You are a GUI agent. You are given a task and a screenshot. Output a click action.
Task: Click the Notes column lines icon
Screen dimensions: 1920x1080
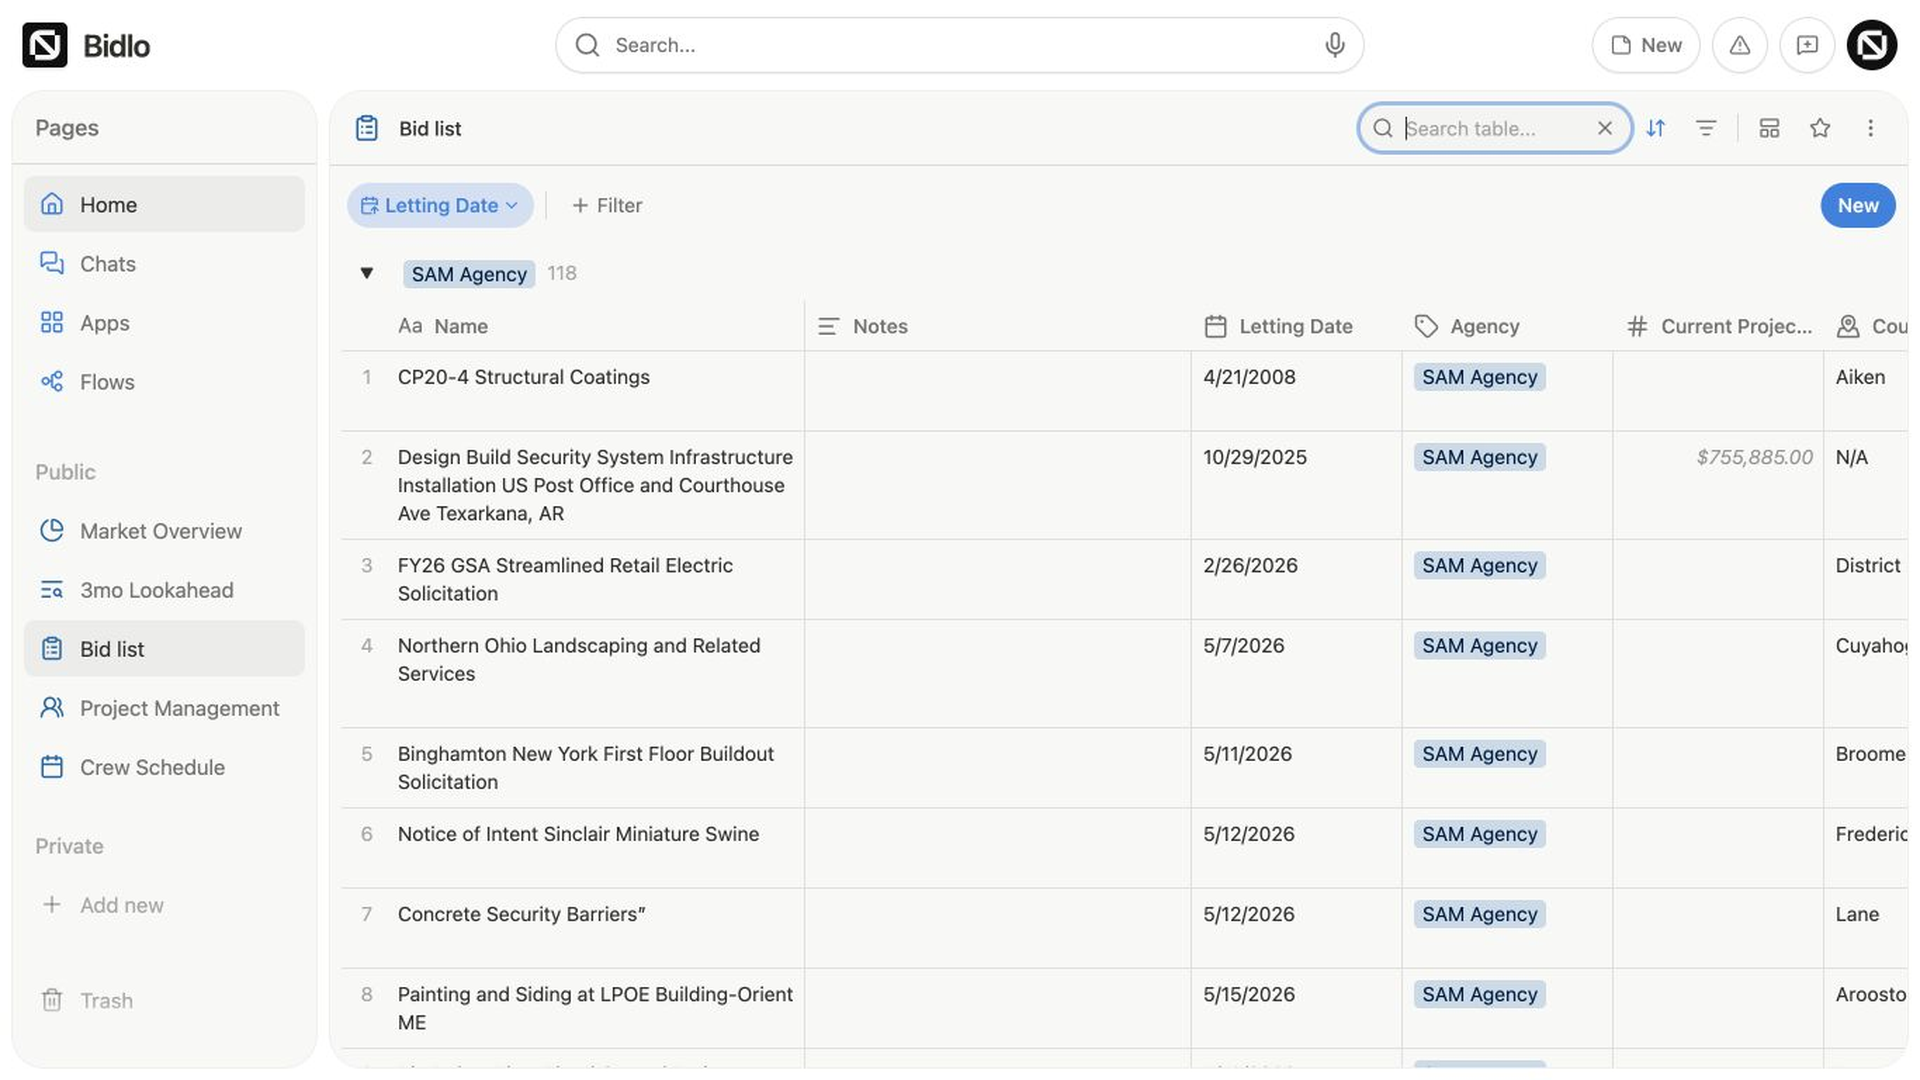click(x=828, y=326)
